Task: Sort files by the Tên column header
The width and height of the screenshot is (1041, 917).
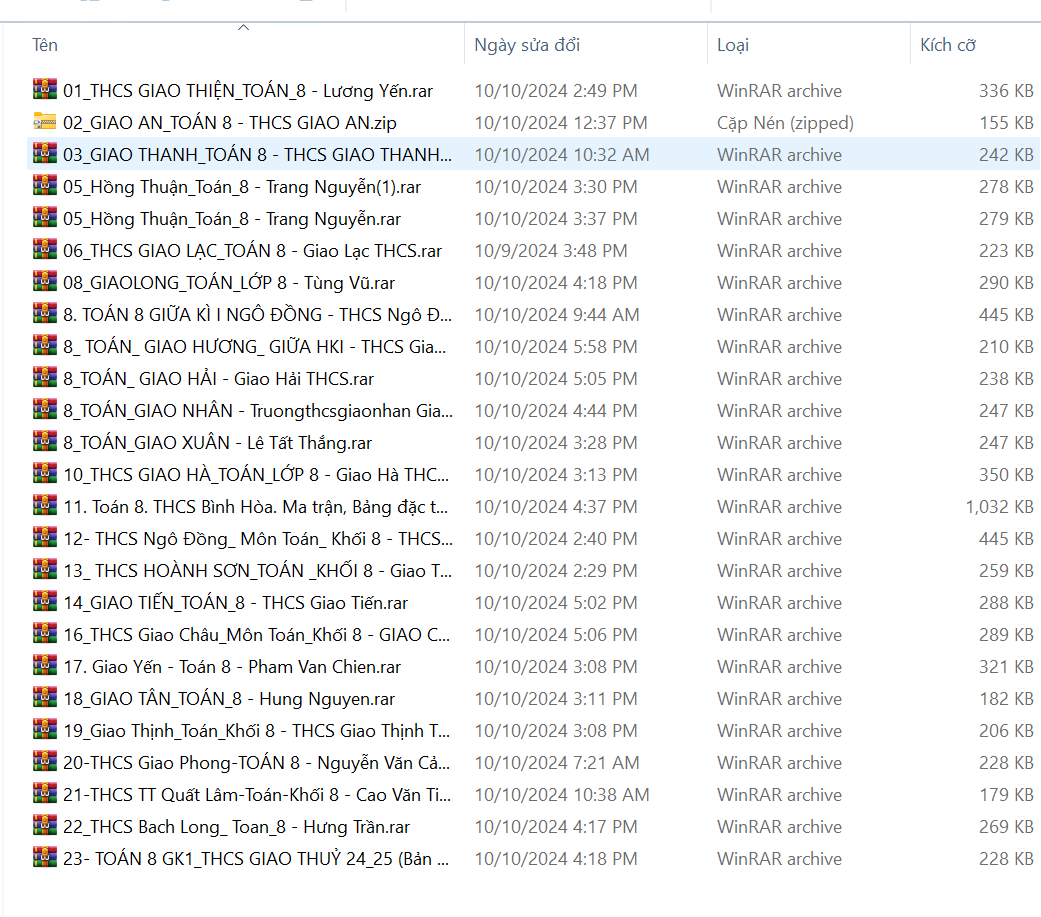Action: pos(45,45)
